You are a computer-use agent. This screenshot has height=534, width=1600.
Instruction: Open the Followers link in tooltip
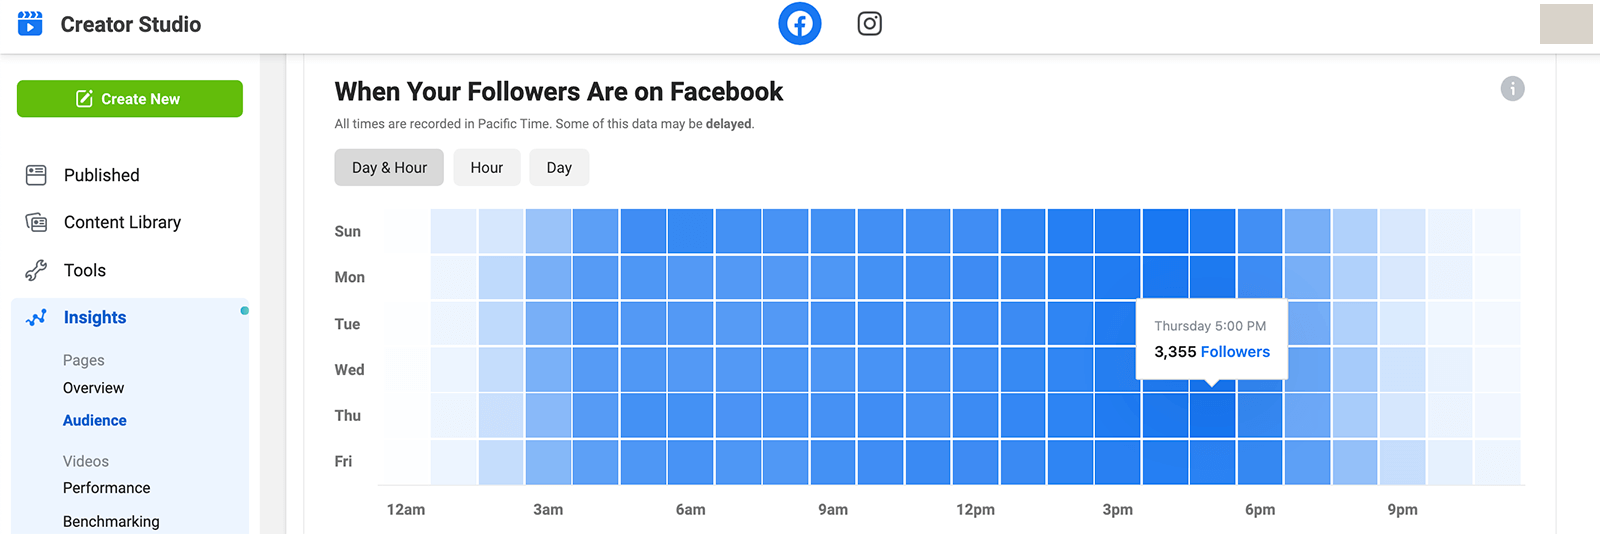point(1235,352)
